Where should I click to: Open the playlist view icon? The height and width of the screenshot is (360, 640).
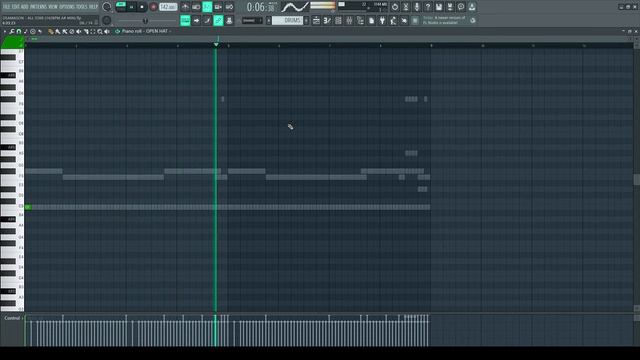(x=316, y=20)
